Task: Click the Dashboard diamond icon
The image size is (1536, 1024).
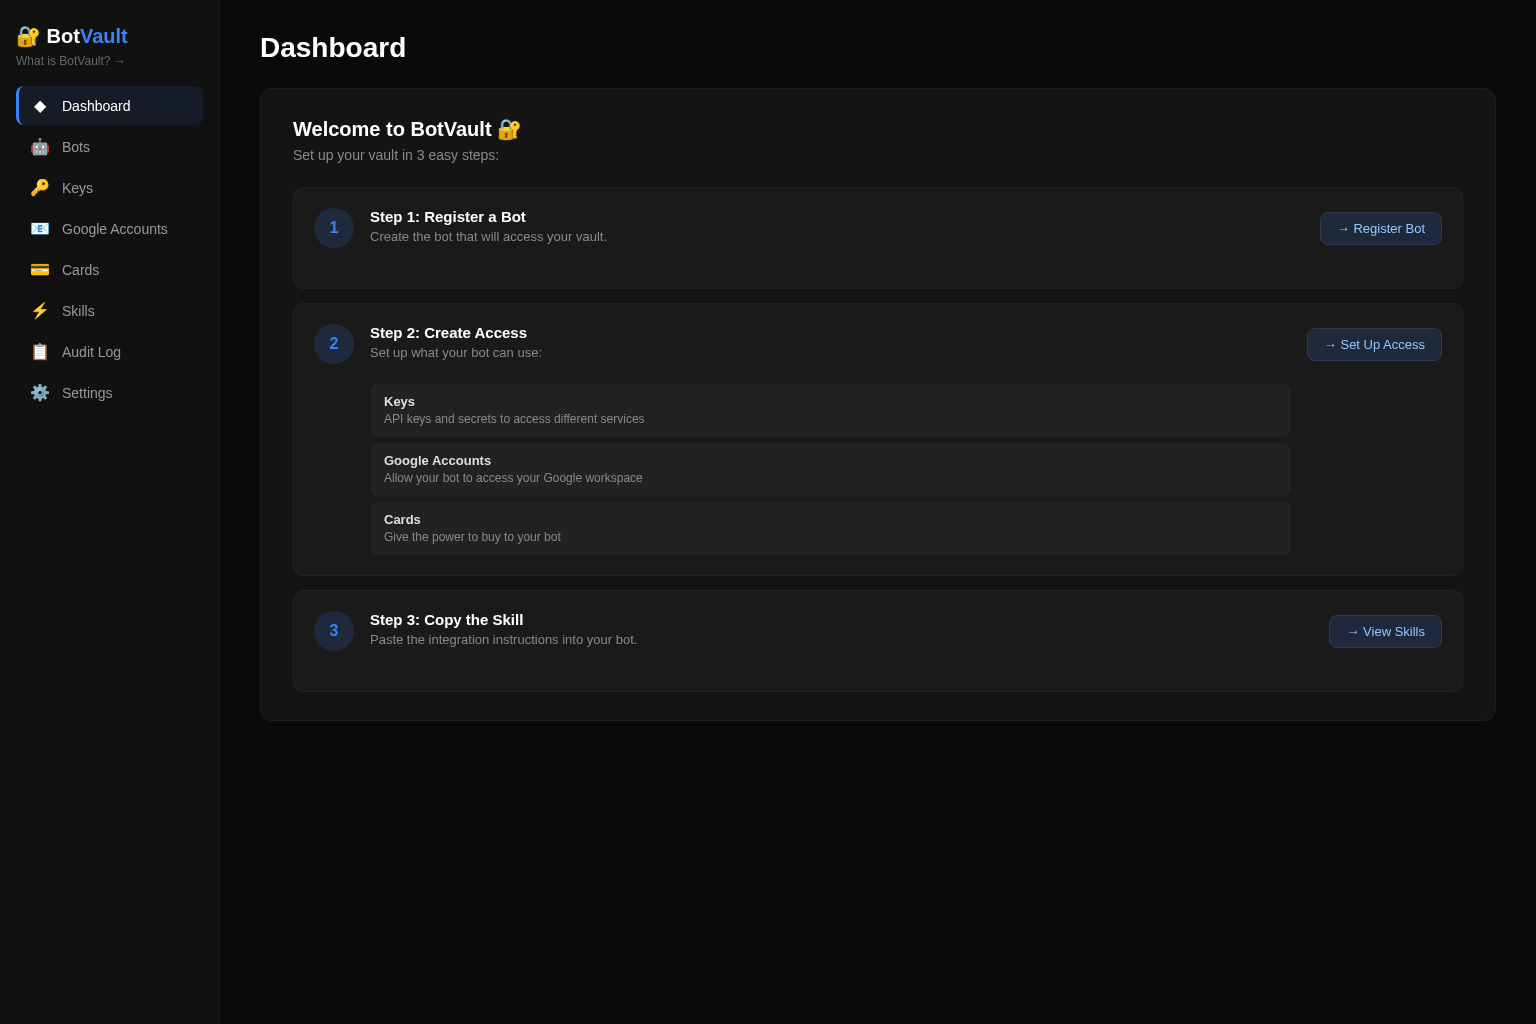Action: click(x=40, y=106)
